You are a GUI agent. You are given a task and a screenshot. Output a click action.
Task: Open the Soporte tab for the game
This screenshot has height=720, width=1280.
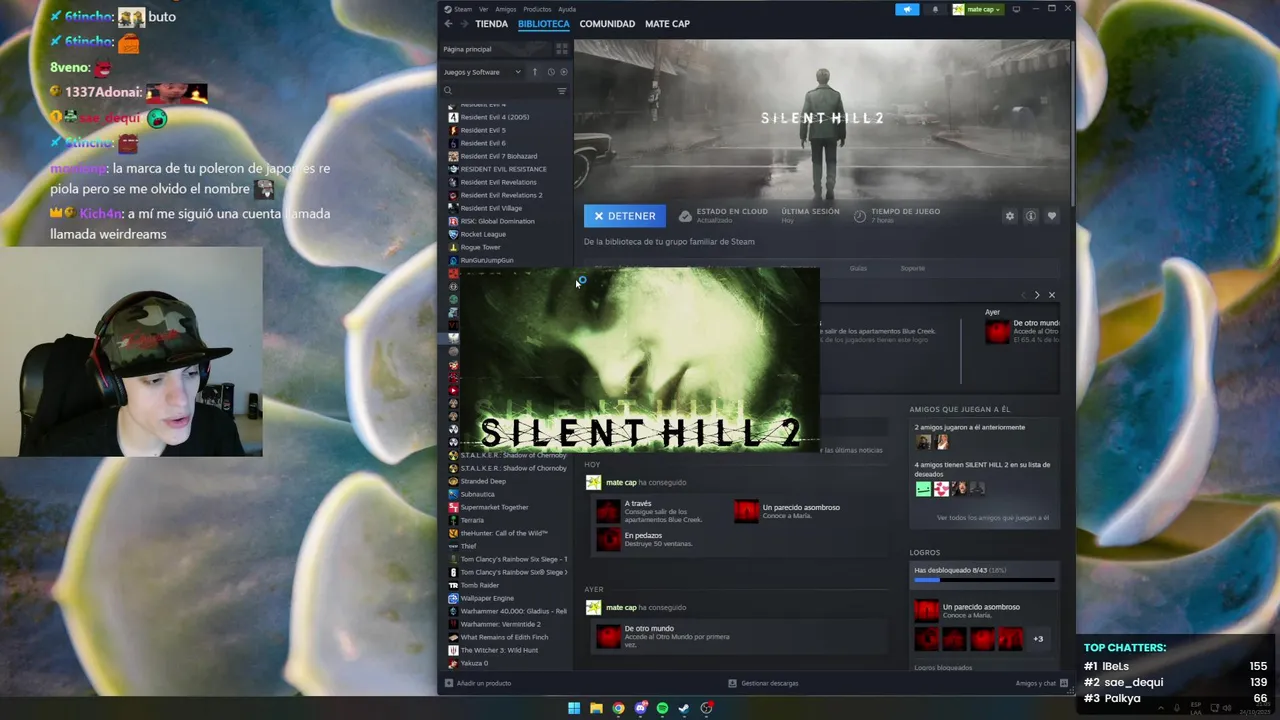pos(912,268)
